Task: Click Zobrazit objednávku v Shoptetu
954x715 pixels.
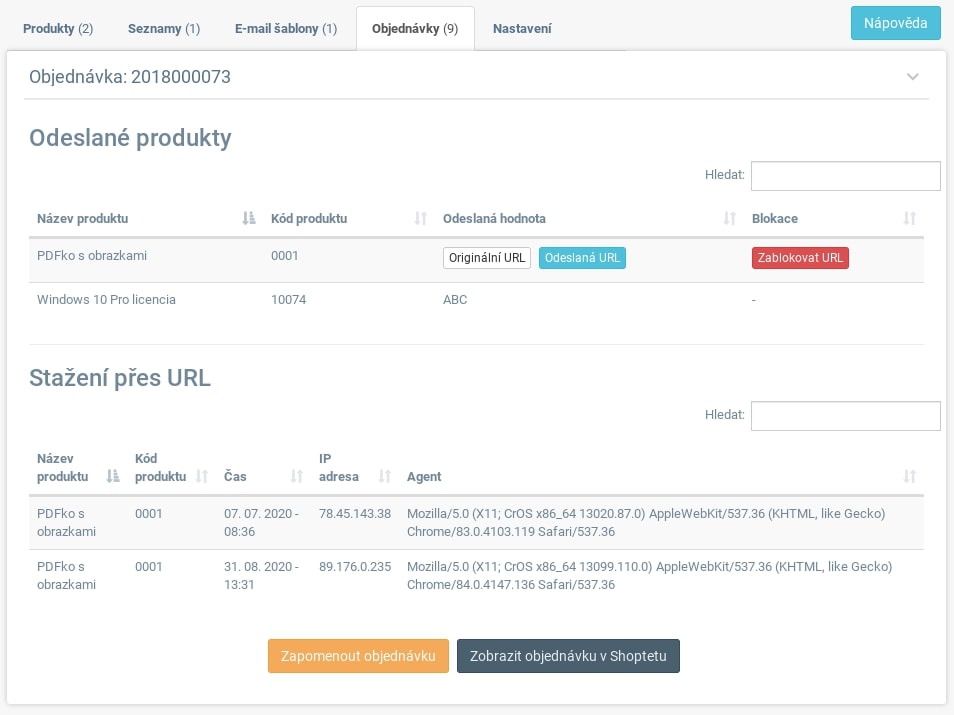Action: tap(568, 656)
